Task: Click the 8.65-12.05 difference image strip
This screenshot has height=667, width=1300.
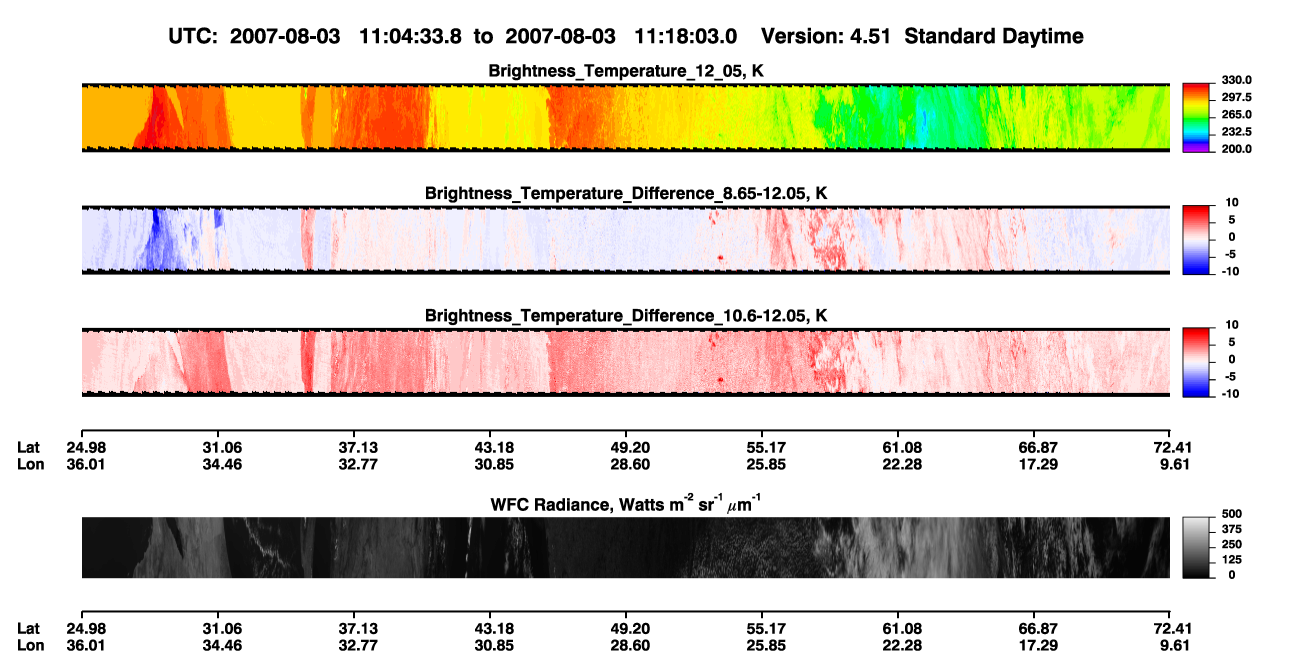Action: (x=625, y=239)
